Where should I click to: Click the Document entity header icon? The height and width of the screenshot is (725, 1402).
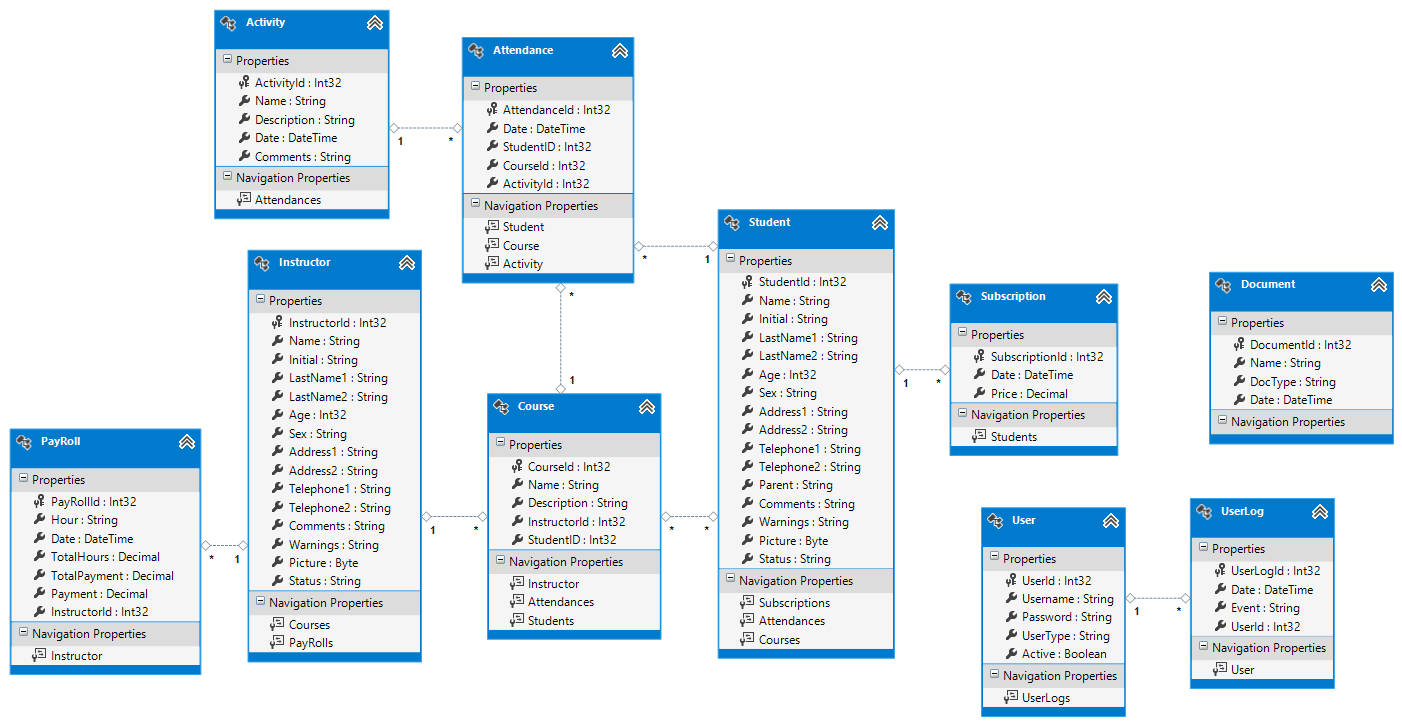pos(1224,285)
